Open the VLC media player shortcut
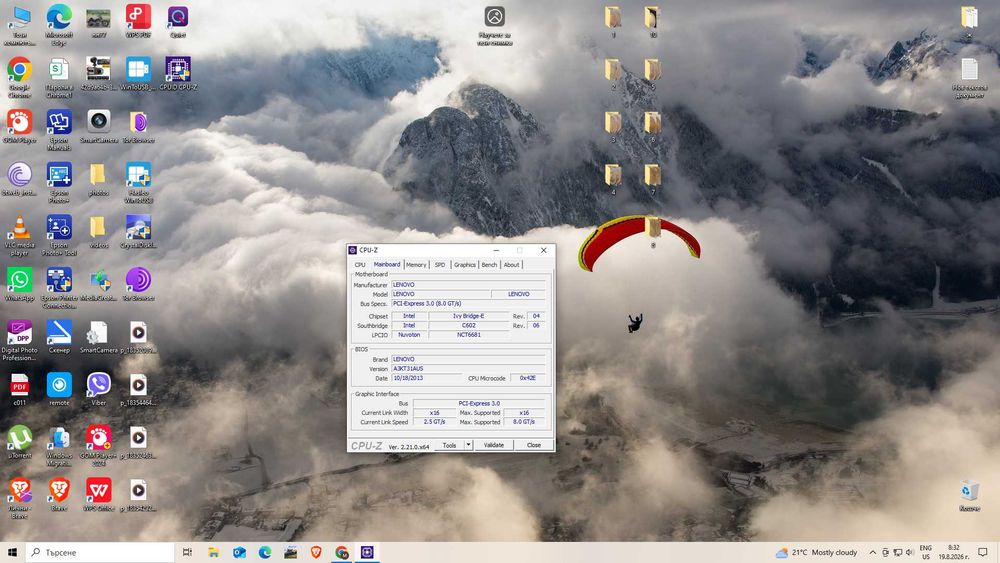 tap(19, 235)
